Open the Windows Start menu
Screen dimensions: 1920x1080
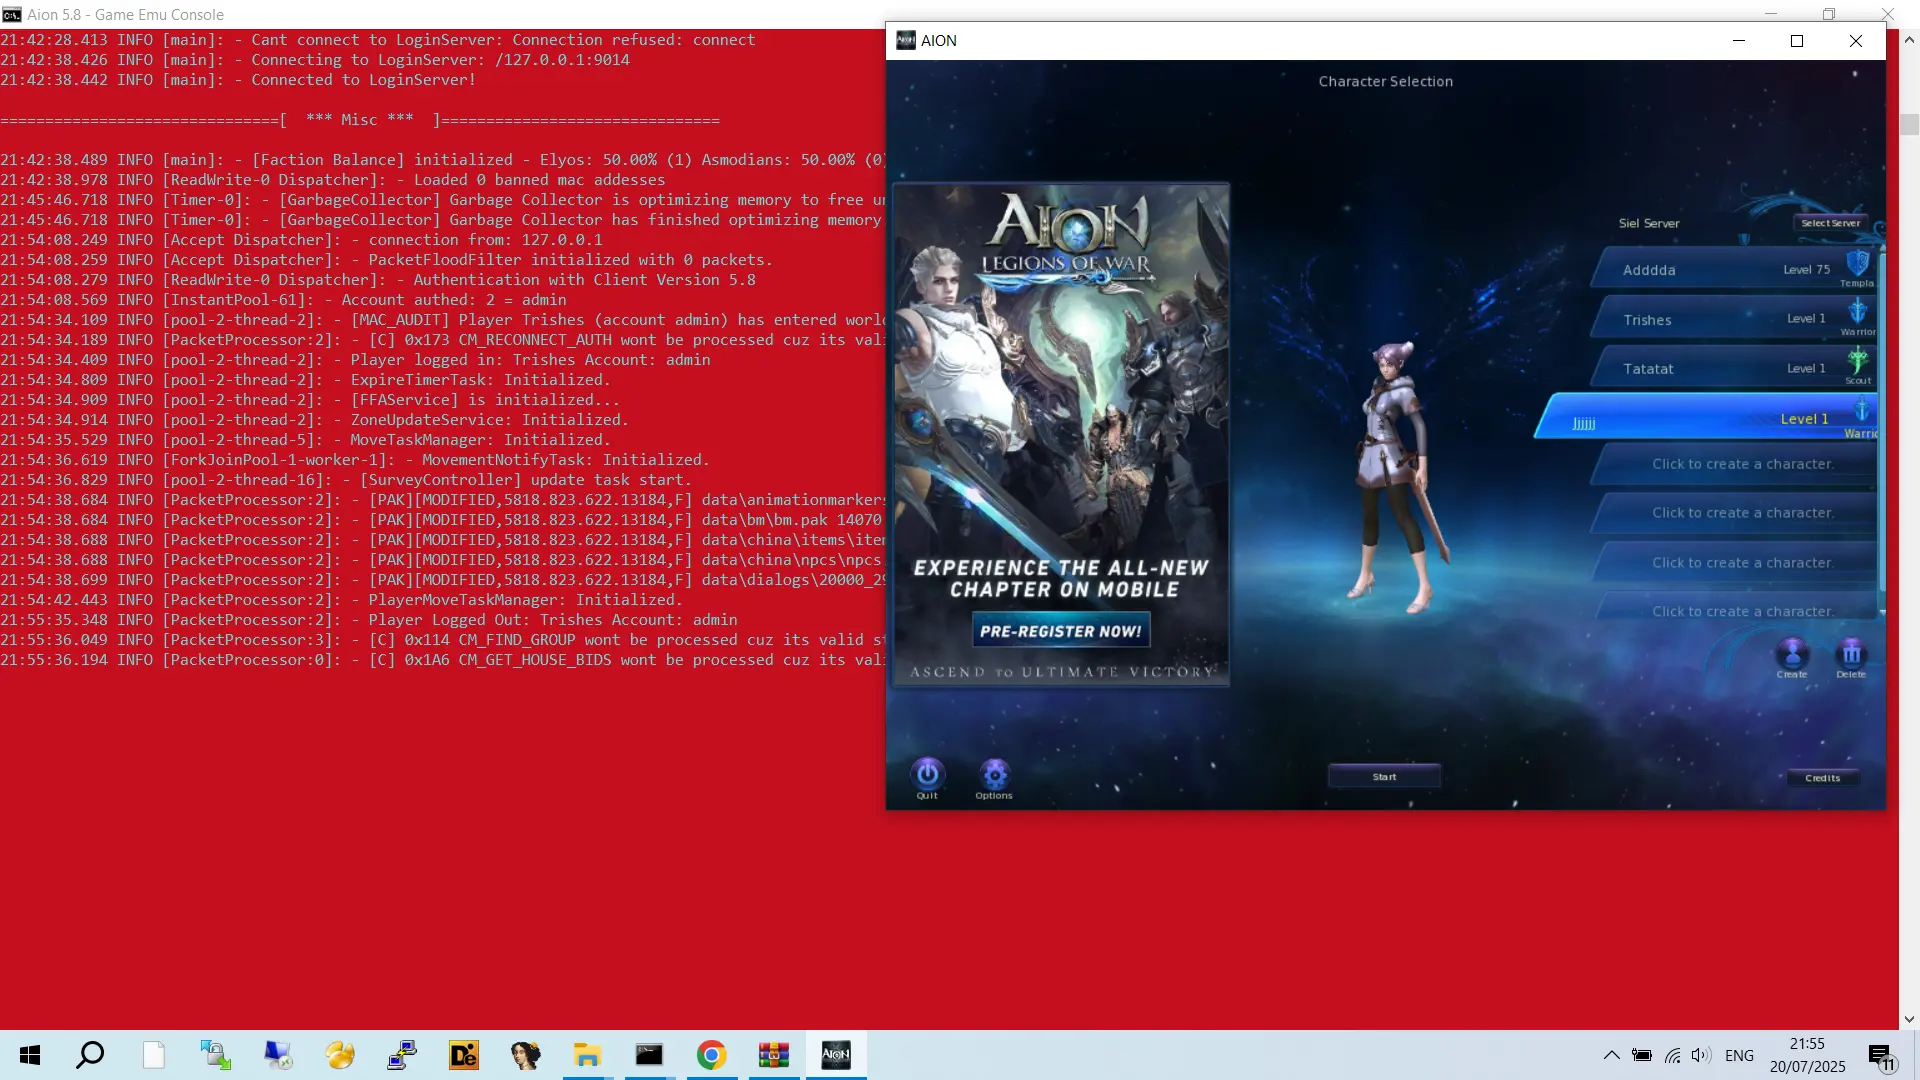pos(30,1055)
